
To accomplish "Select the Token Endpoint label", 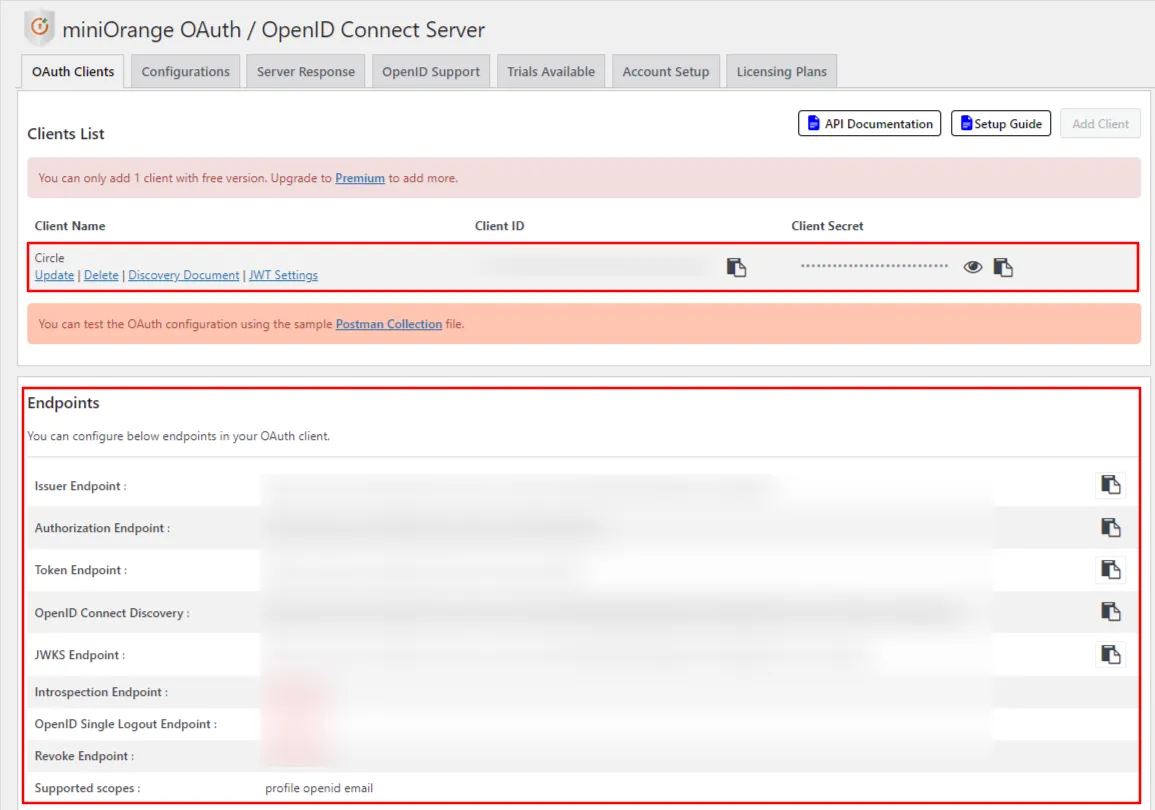I will pyautogui.click(x=81, y=570).
